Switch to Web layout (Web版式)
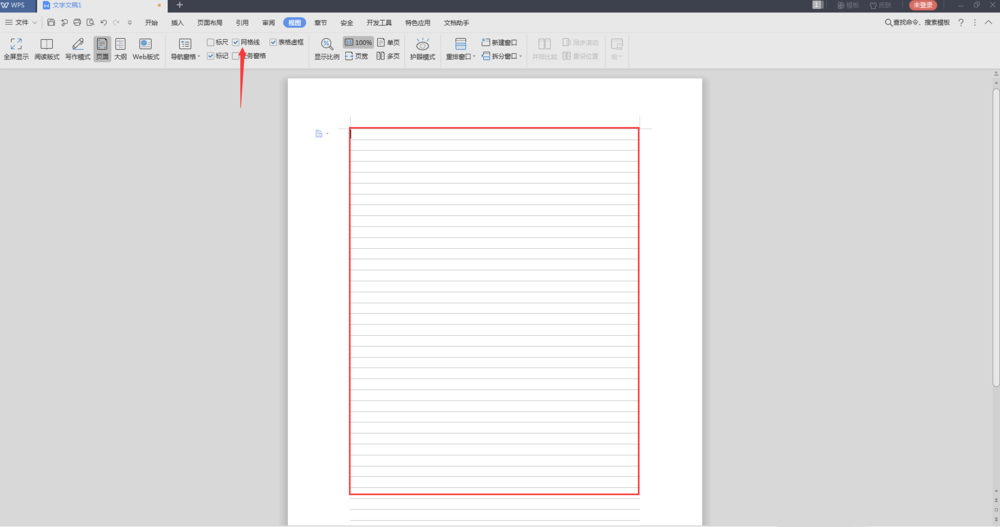The width and height of the screenshot is (1000, 527). 145,48
